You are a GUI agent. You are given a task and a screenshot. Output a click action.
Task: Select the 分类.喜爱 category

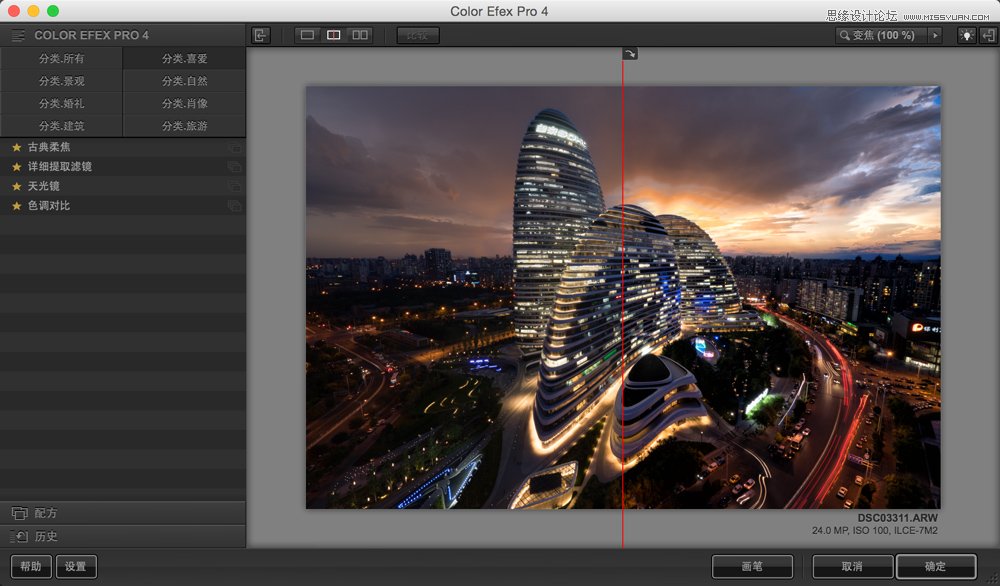pyautogui.click(x=184, y=58)
